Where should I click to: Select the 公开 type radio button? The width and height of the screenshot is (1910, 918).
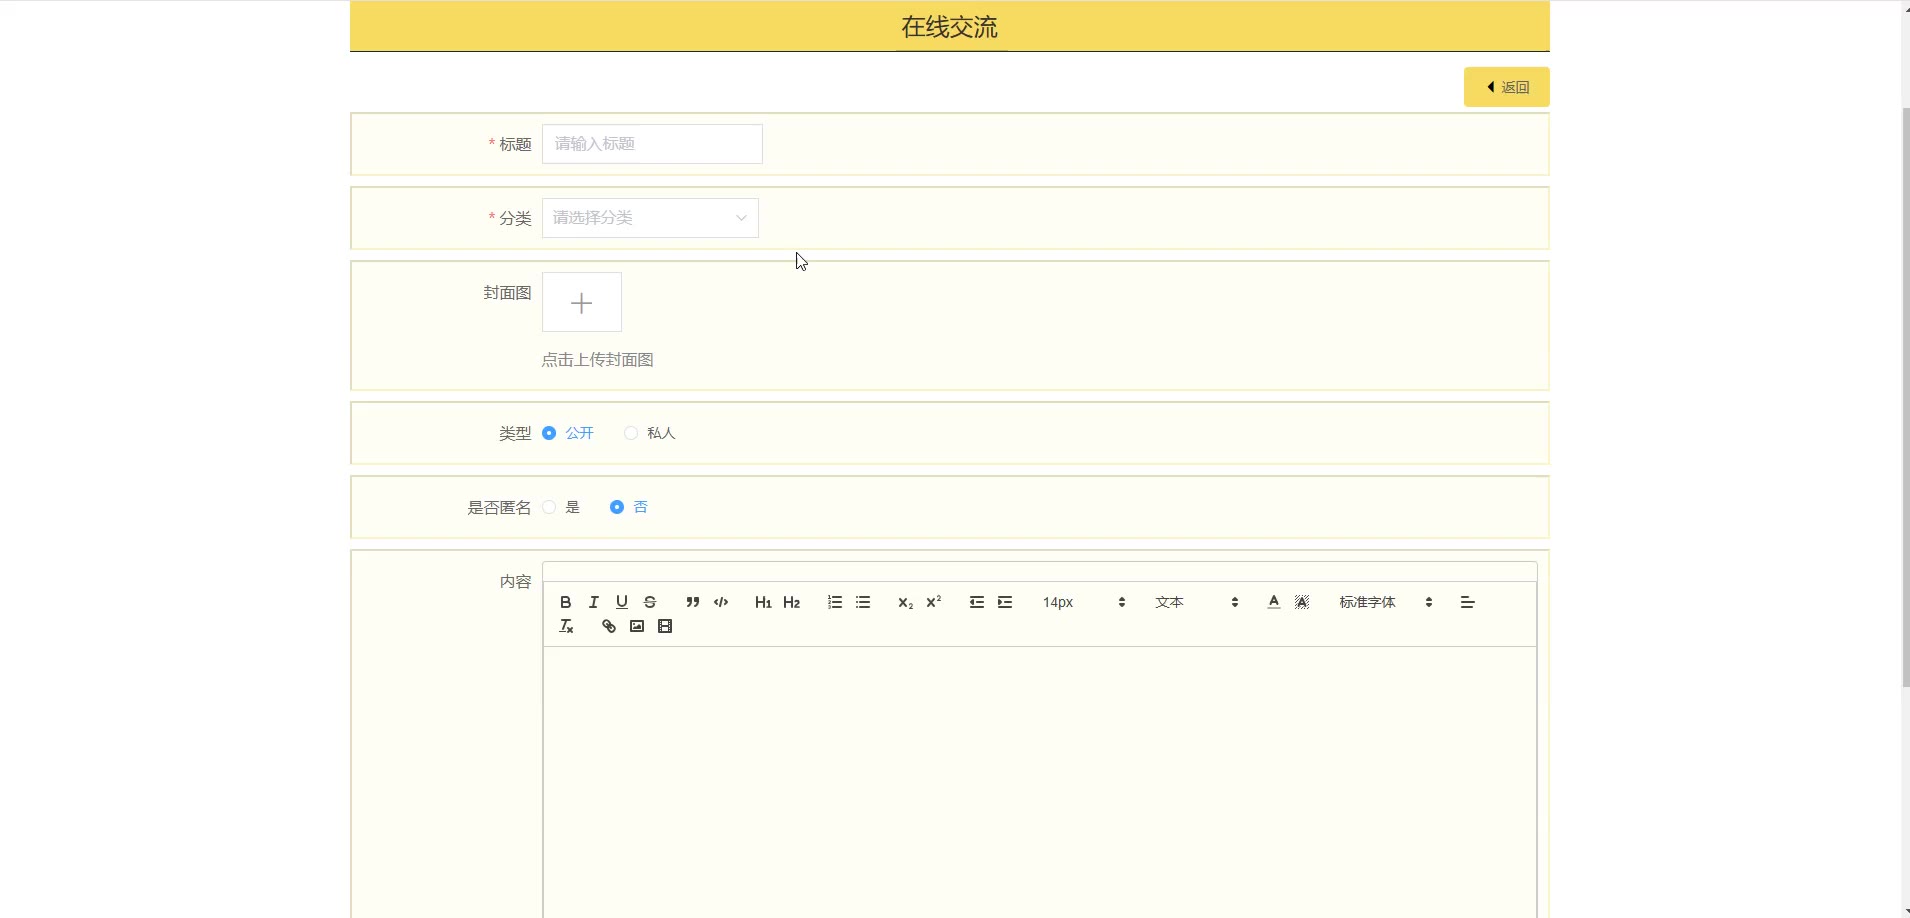pyautogui.click(x=549, y=433)
